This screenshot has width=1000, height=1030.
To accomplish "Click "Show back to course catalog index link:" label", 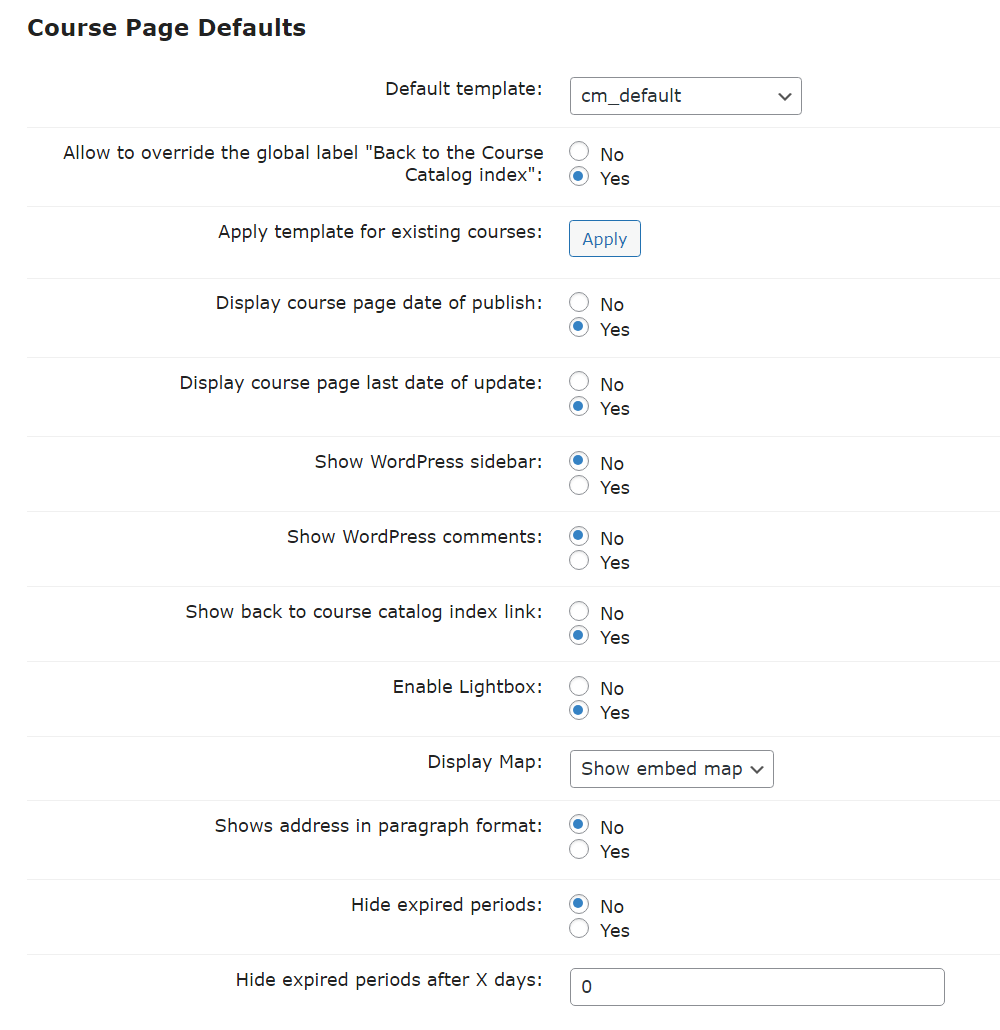I will coord(364,612).
